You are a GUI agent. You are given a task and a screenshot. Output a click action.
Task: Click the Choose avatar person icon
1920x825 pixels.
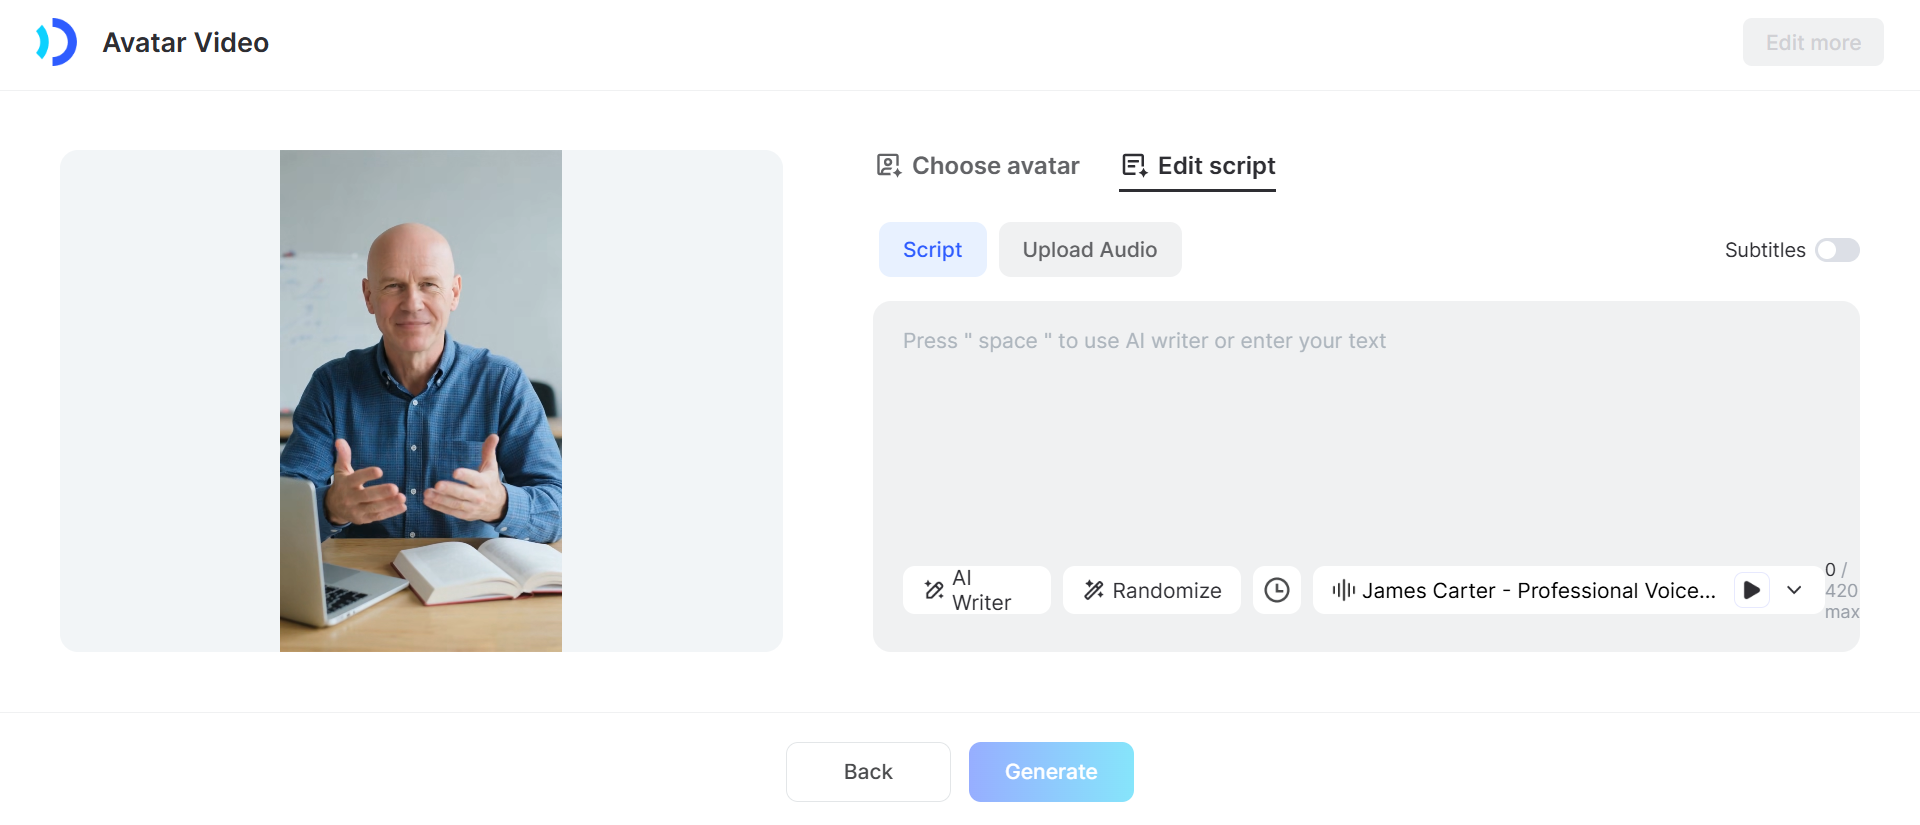(888, 166)
